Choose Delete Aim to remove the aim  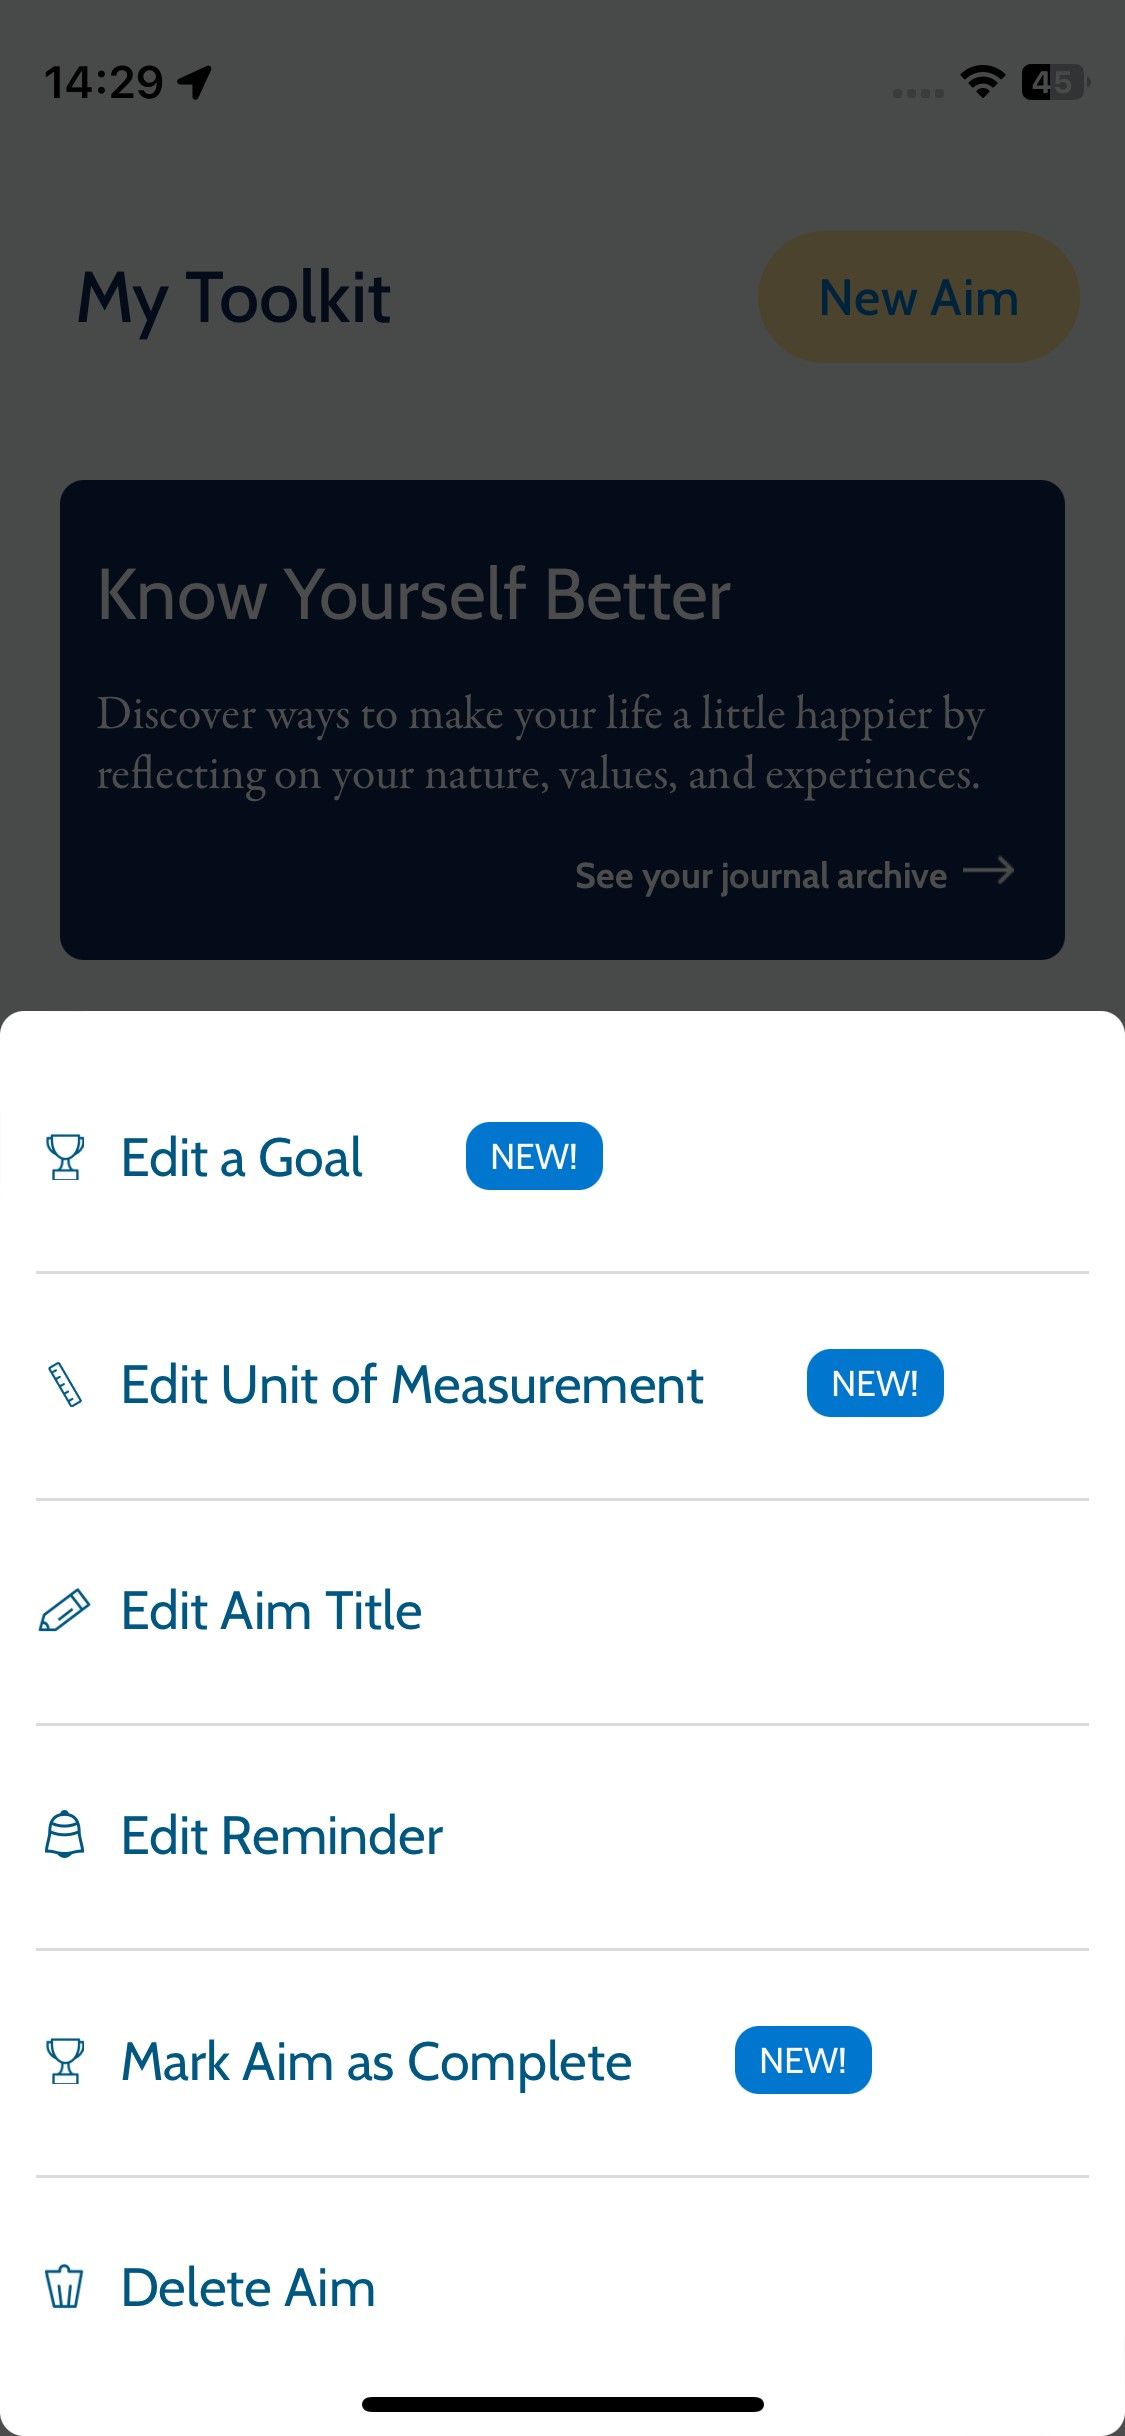(247, 2287)
